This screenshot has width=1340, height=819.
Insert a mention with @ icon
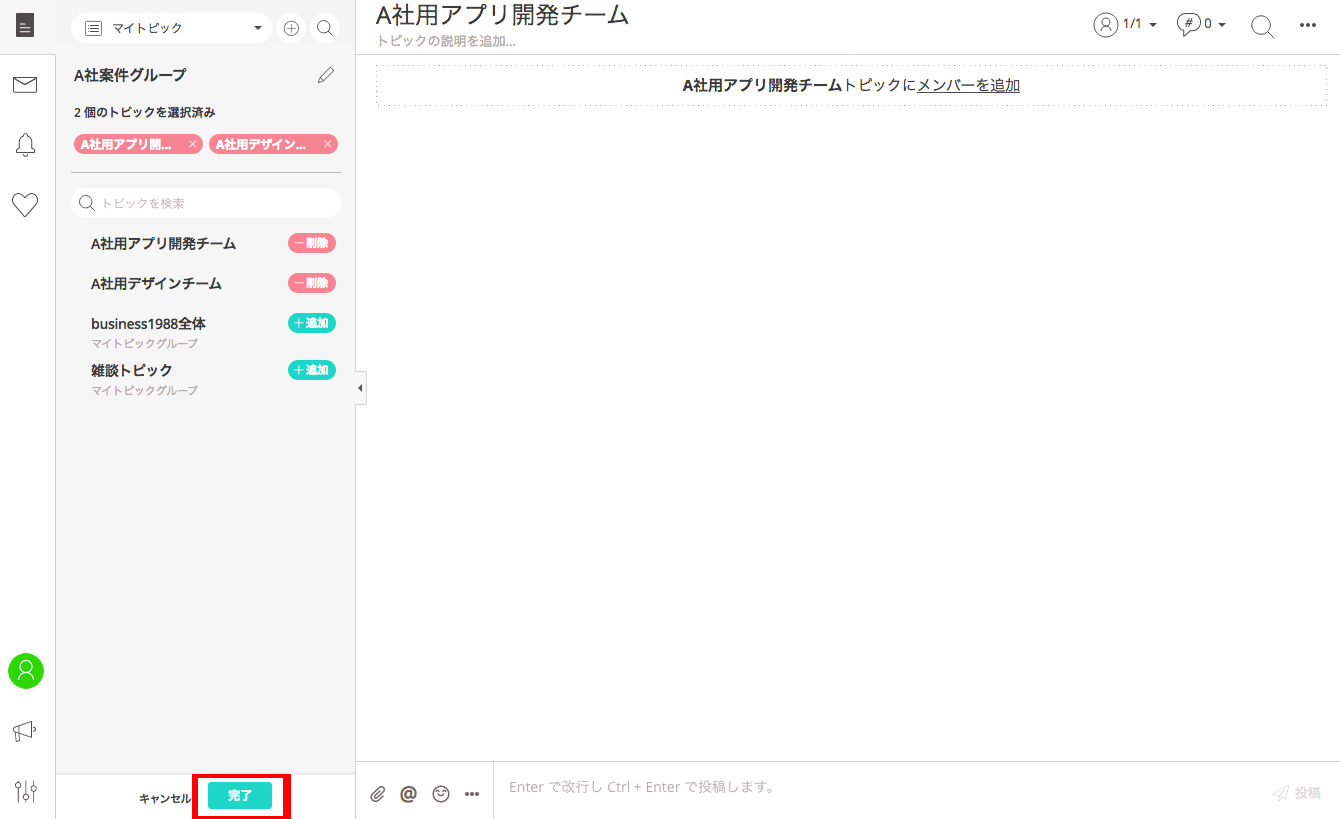click(408, 794)
